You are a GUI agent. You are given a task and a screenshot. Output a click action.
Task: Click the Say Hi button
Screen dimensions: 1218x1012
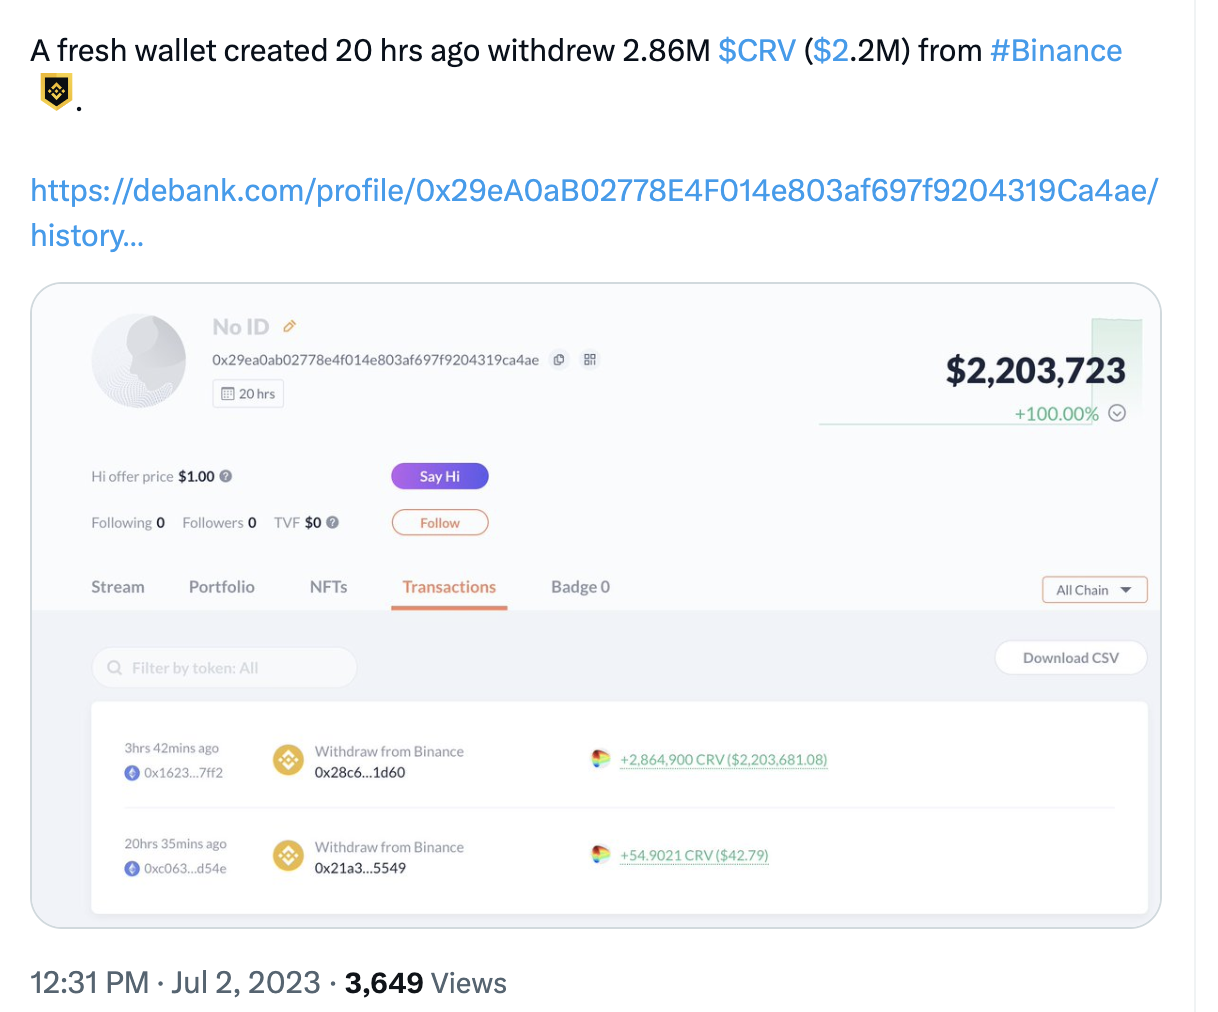440,476
